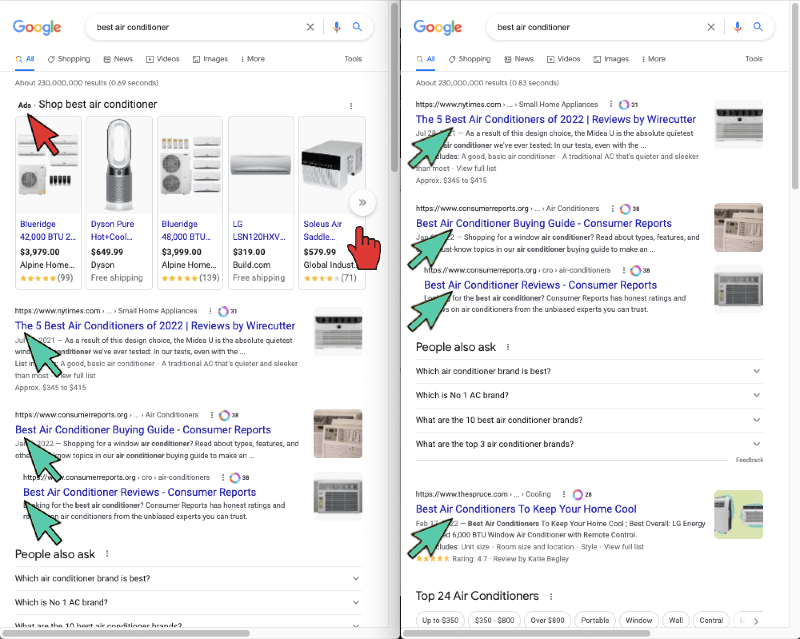Switch to Images tab in right window

[x=611, y=59]
